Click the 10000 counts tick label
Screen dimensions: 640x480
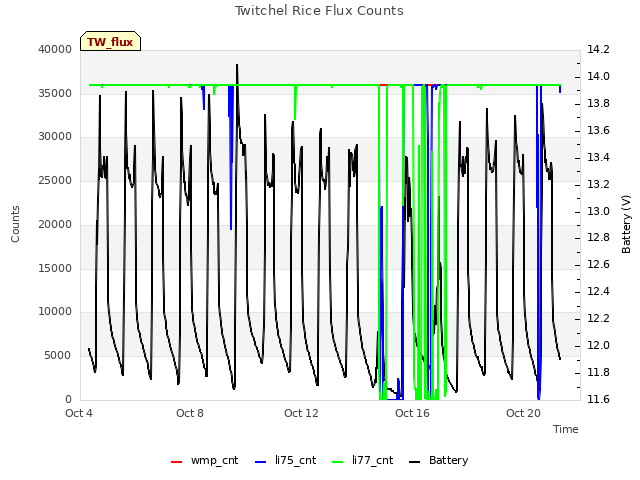pos(55,312)
